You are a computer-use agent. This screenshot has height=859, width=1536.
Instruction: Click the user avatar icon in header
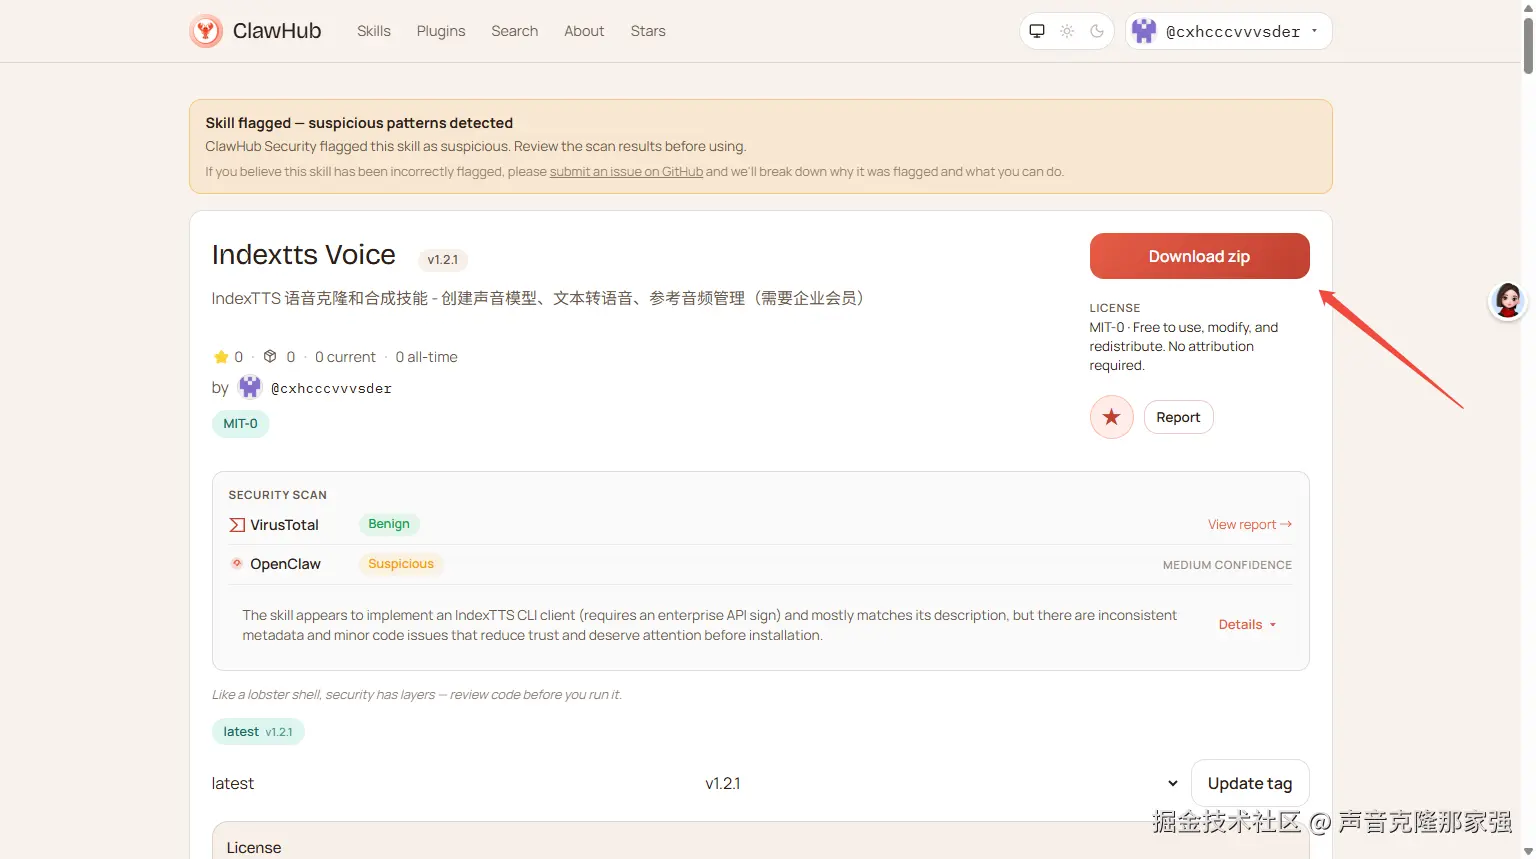(1144, 31)
